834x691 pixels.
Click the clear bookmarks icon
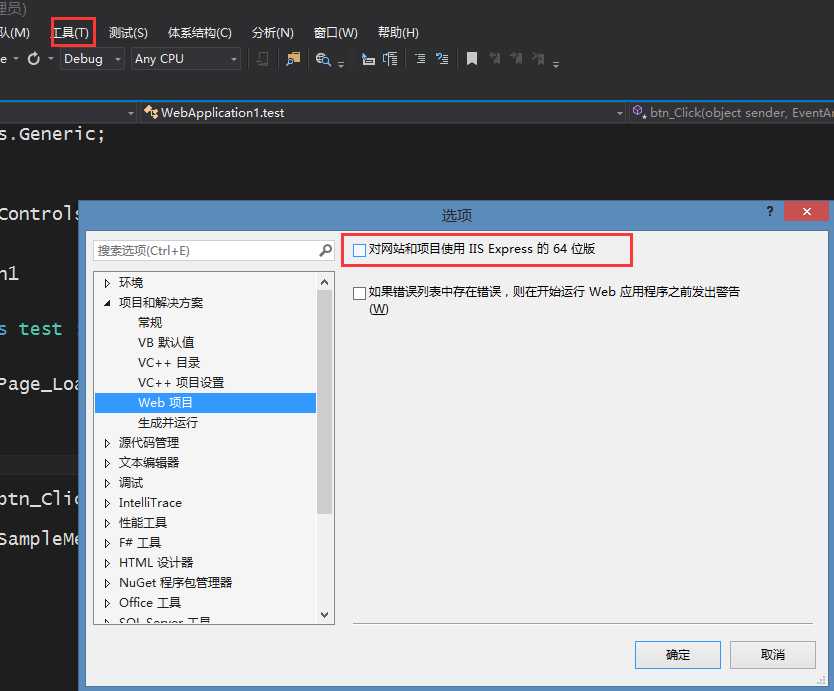click(538, 58)
